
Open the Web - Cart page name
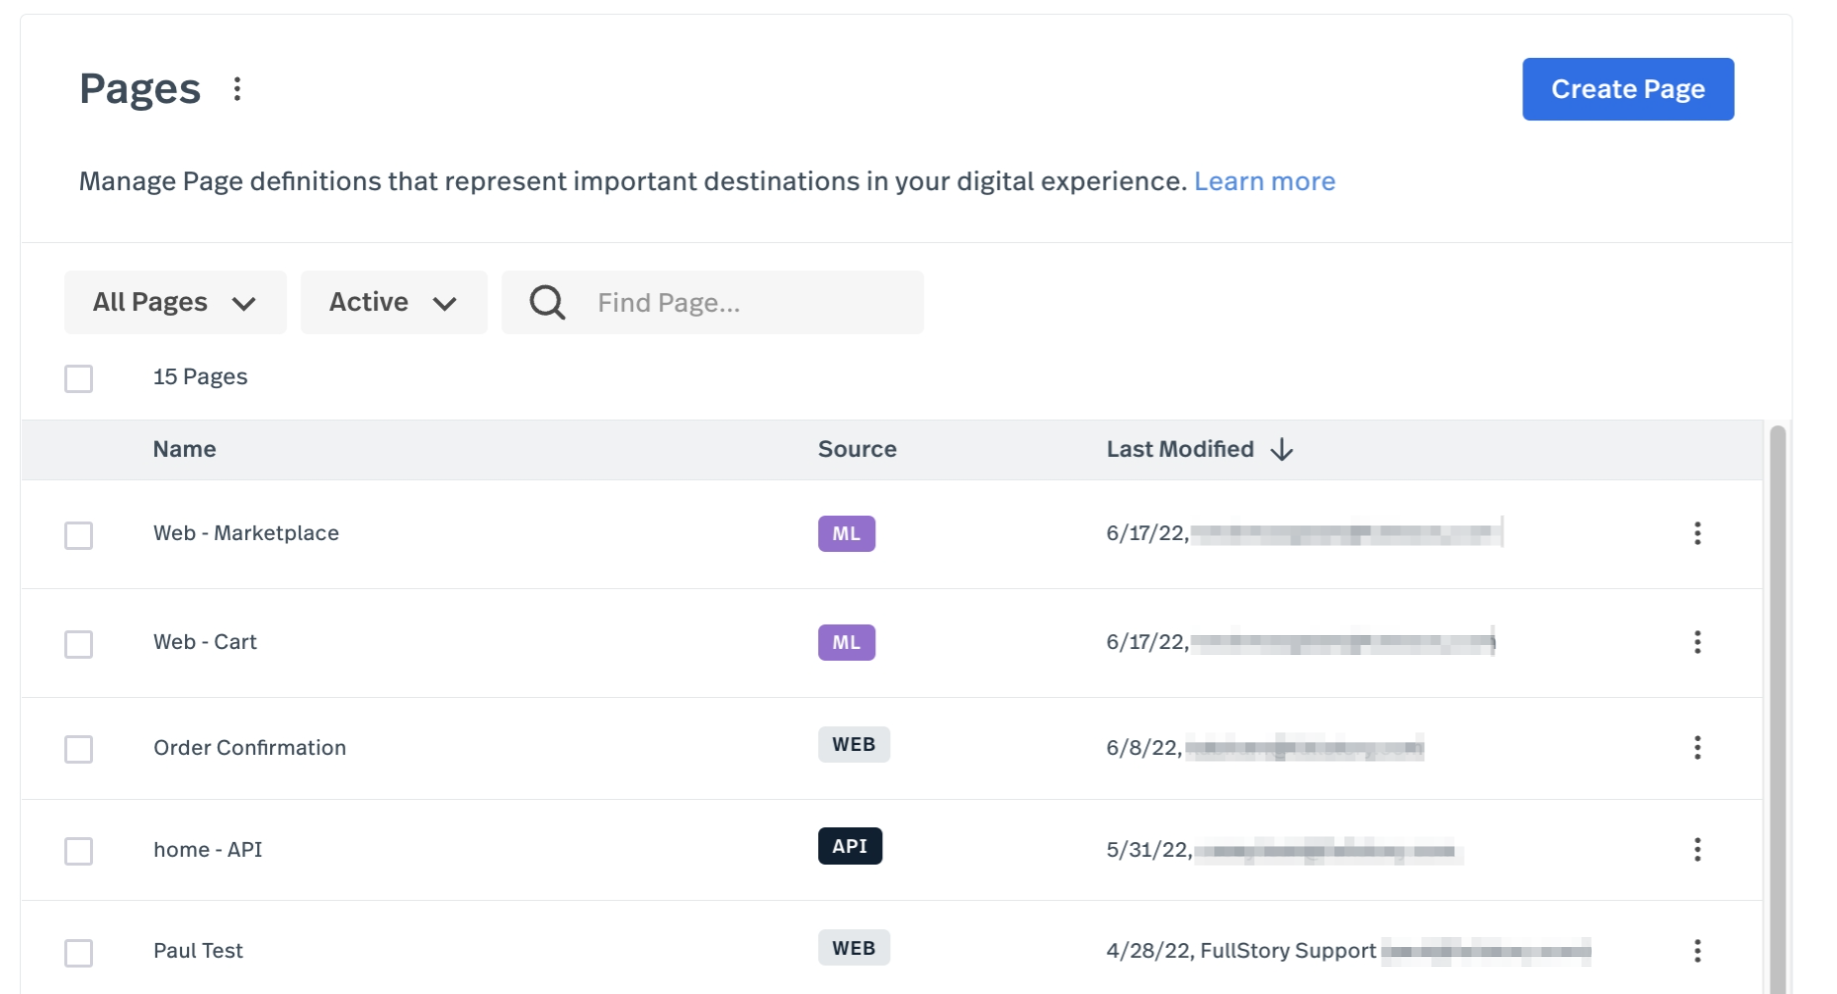[x=205, y=642]
